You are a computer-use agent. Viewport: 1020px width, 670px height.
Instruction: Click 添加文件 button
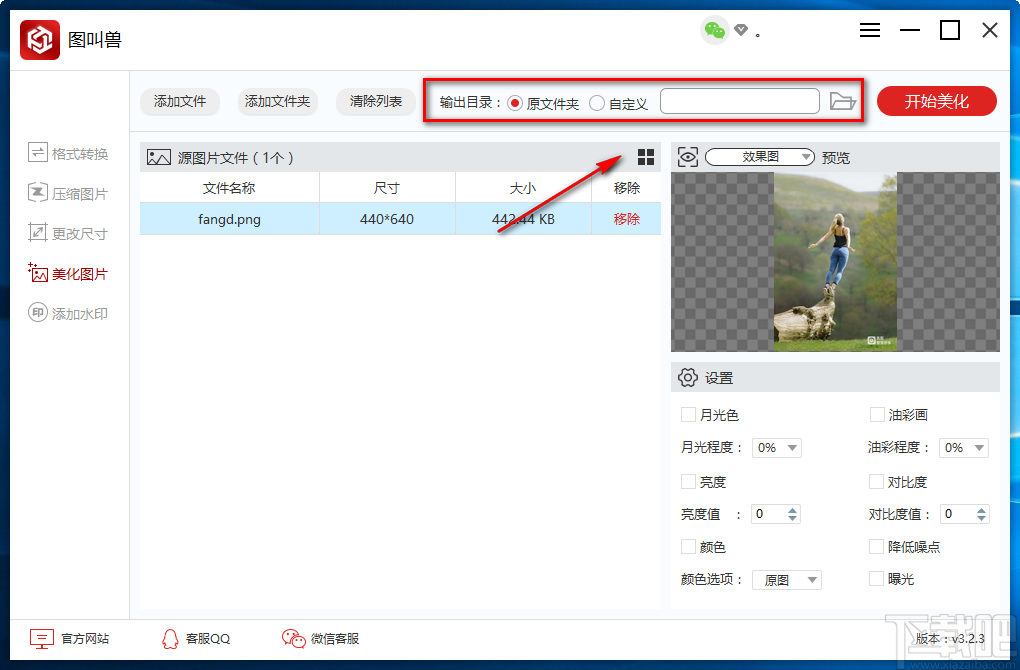pyautogui.click(x=180, y=101)
